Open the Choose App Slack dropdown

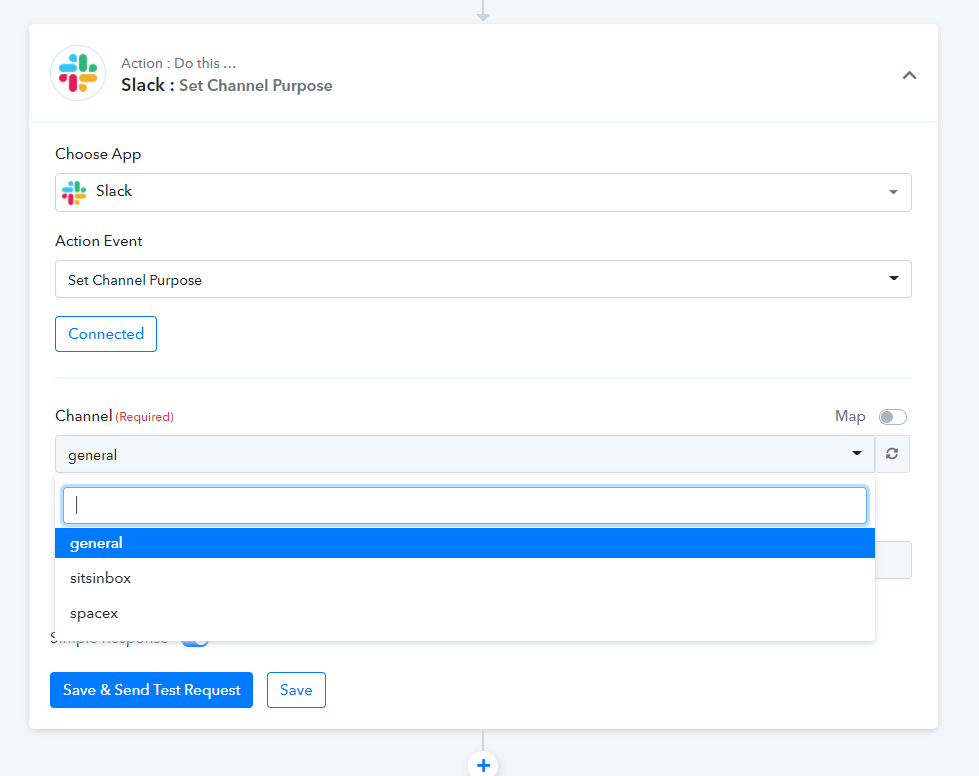coord(483,192)
